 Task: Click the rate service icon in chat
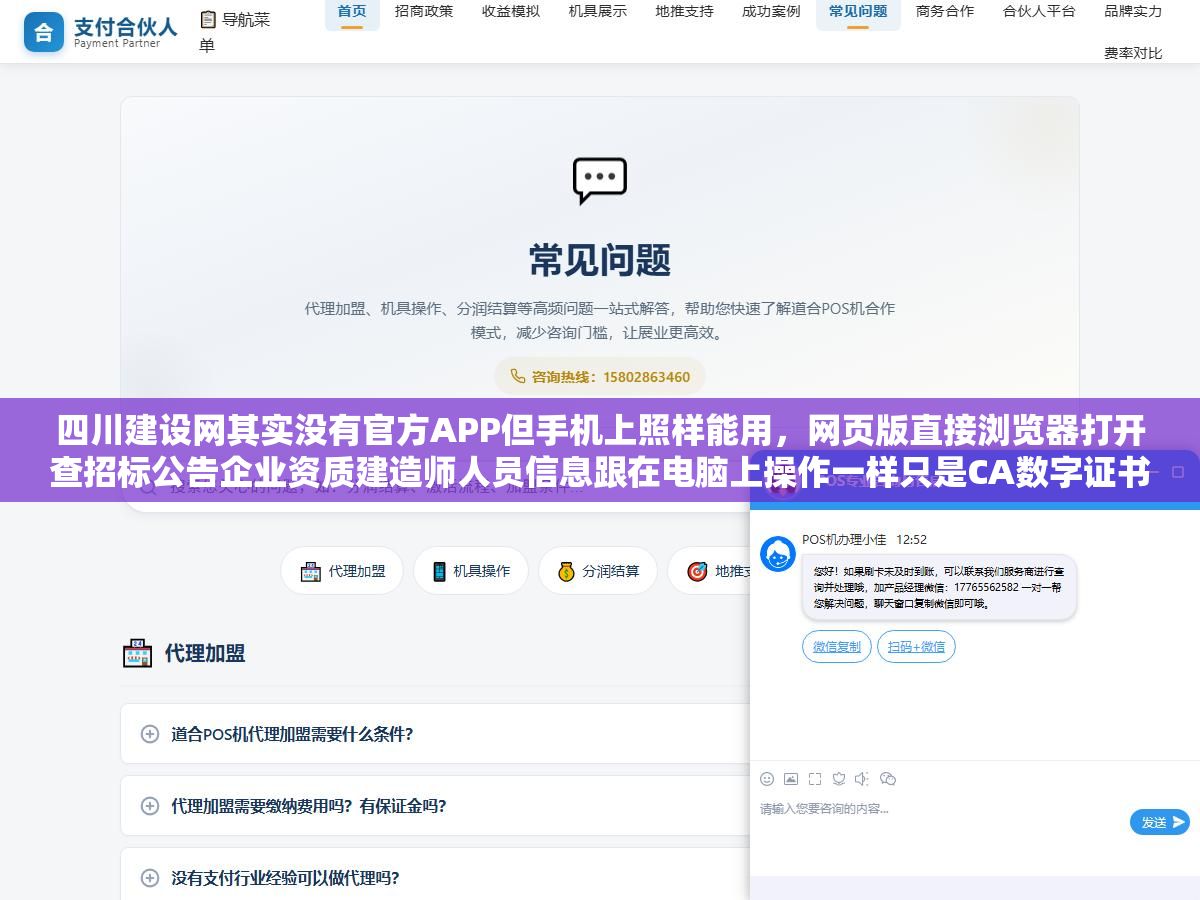pos(839,779)
